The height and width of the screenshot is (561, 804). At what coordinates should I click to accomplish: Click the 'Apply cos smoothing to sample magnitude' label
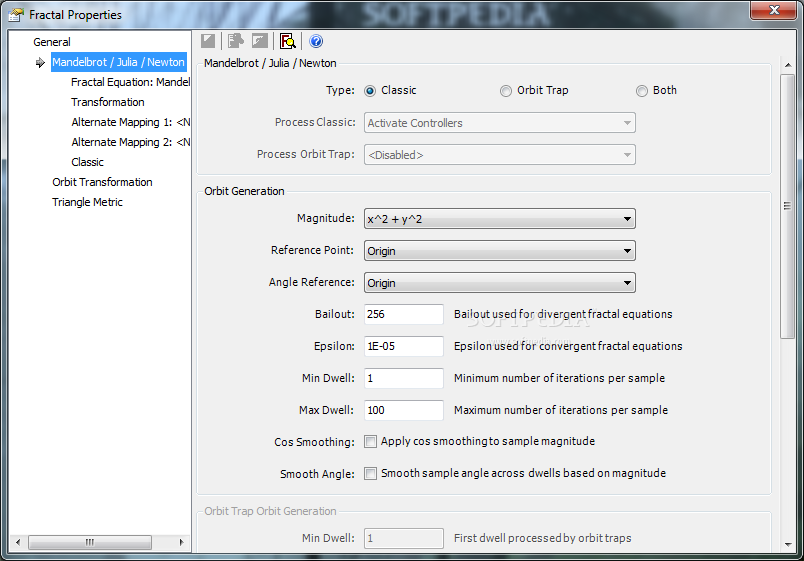tap(488, 442)
